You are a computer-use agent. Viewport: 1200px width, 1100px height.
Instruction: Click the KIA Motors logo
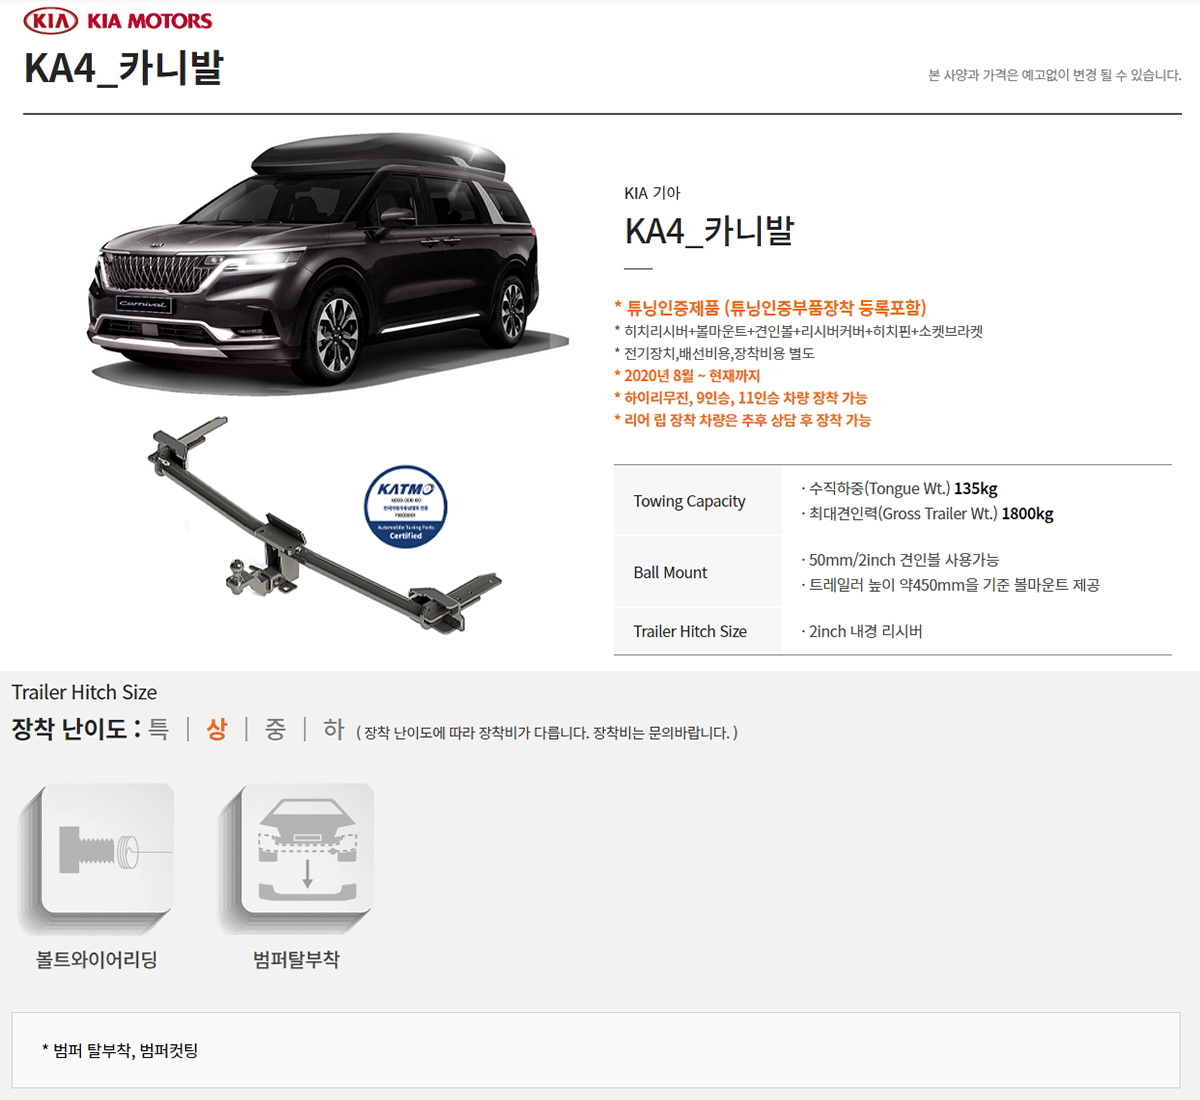[118, 20]
